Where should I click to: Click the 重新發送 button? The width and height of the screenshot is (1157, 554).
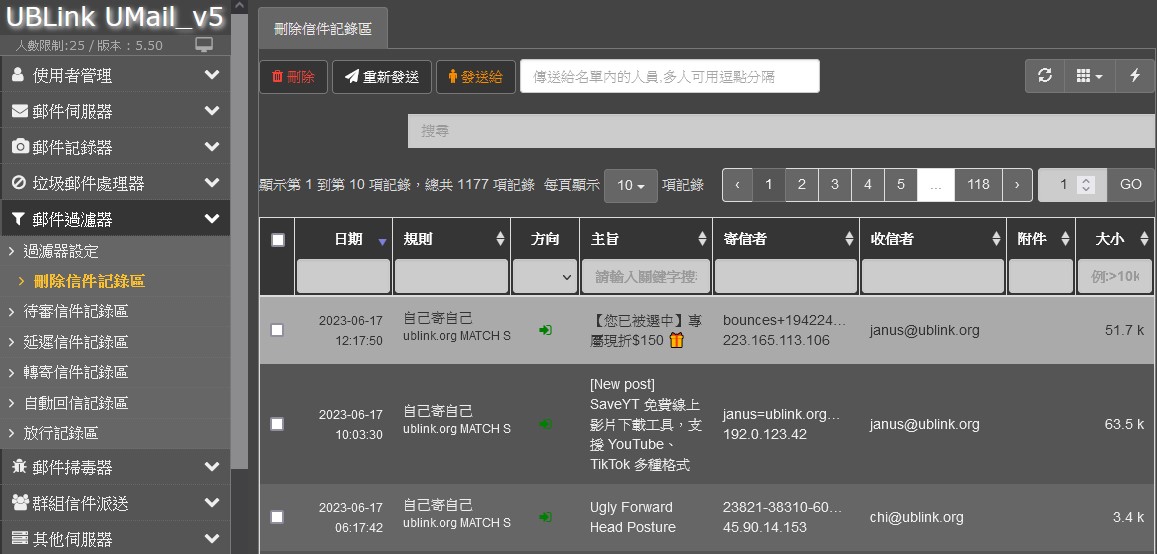(381, 77)
